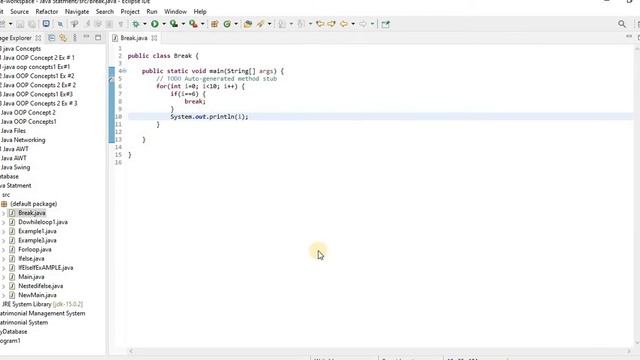
Task: Expand Dowhileloop1.java tree node
Action: coord(4,222)
